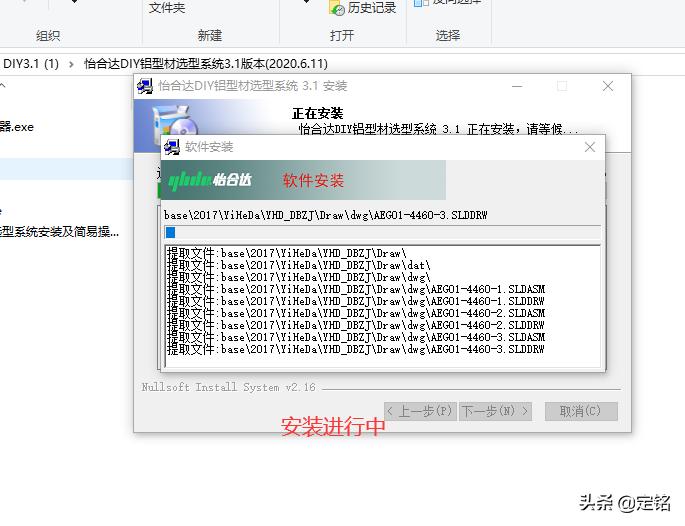Click the log line ending AEG01-4460-1.SLDASM
685x526 pixels.
tap(356, 289)
